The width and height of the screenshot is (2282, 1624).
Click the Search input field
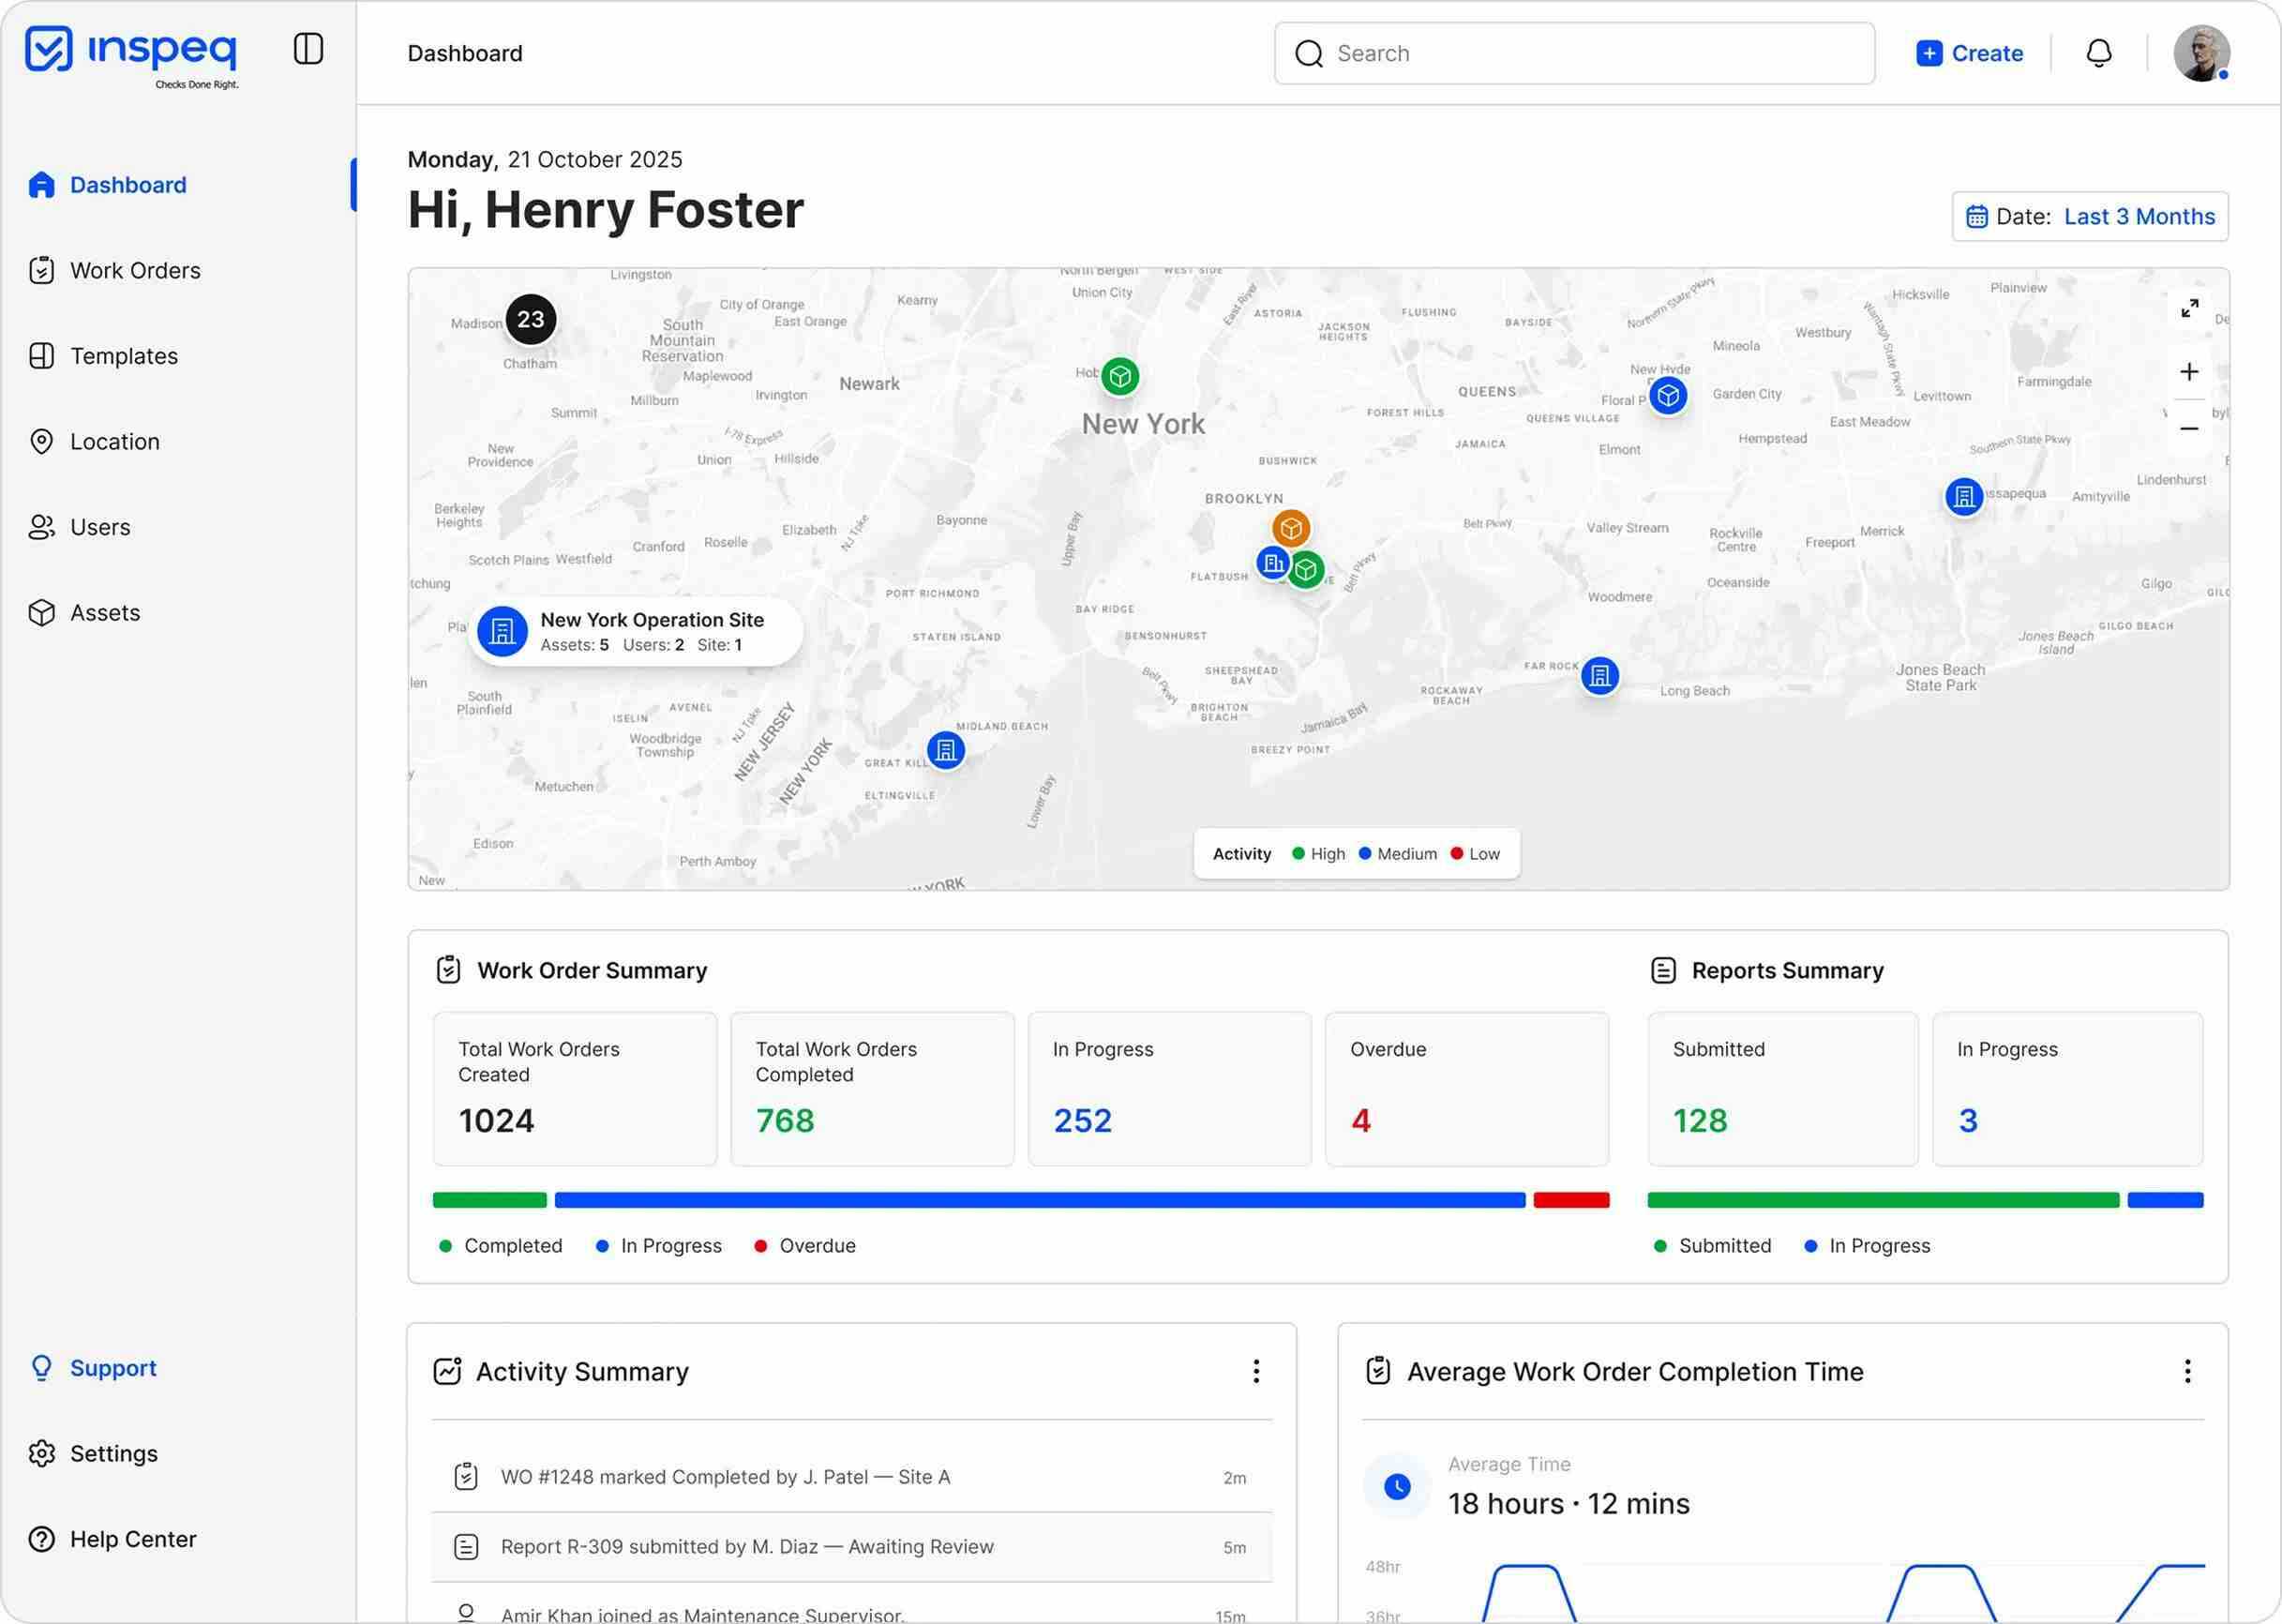click(x=1574, y=53)
